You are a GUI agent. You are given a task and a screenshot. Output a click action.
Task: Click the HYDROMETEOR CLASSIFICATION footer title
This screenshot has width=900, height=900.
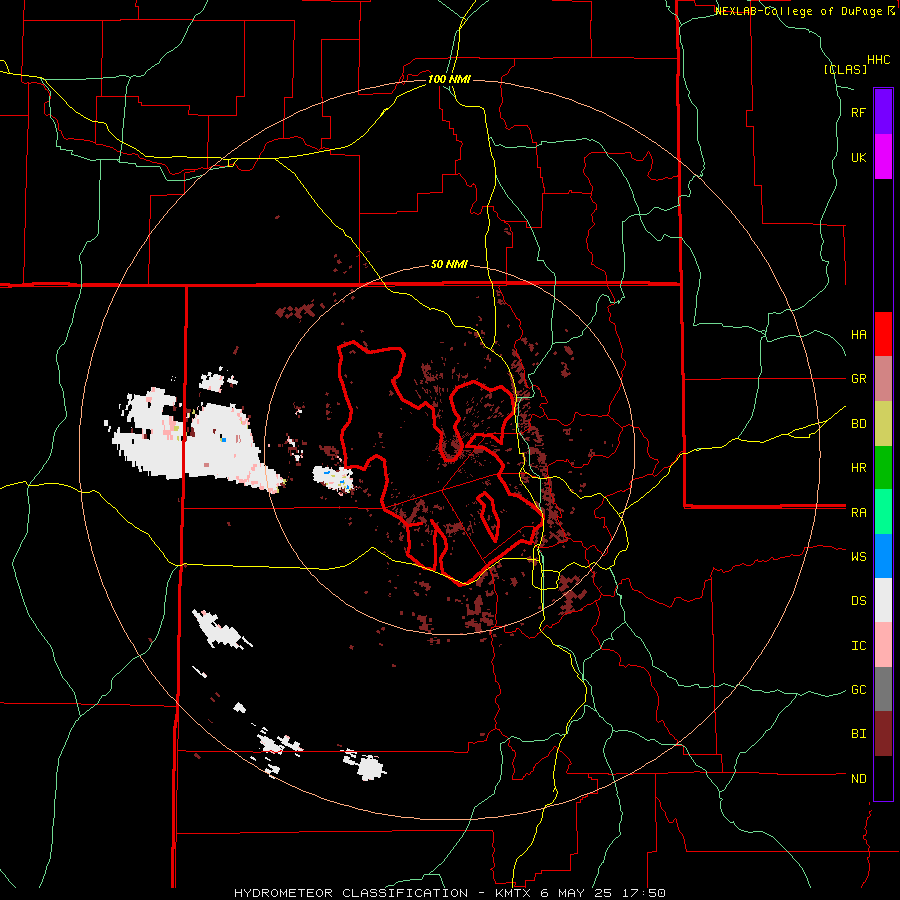tap(351, 893)
